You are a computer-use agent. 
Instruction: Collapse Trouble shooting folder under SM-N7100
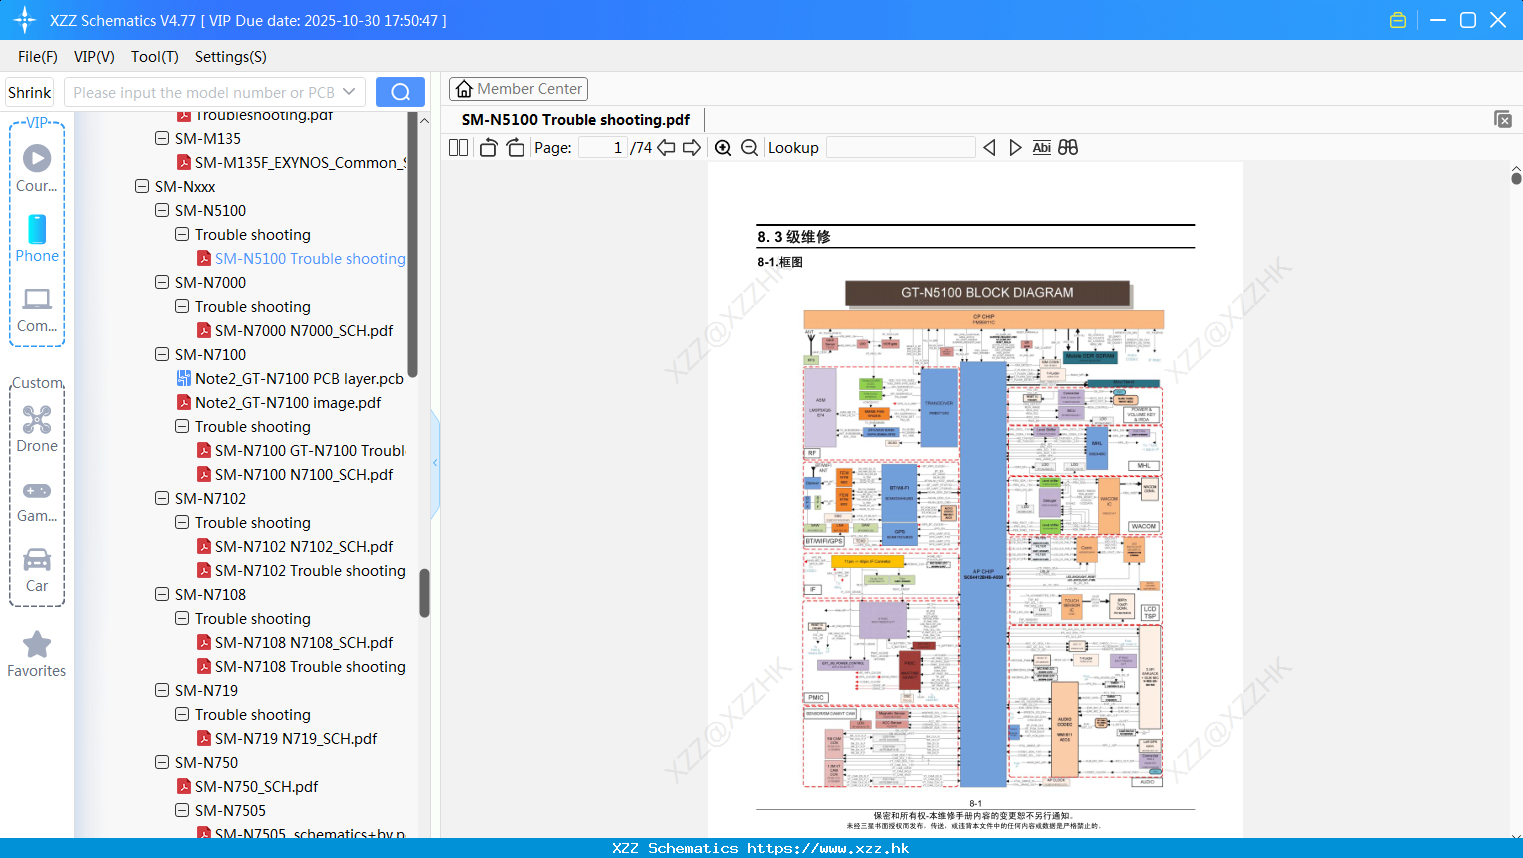coord(182,426)
